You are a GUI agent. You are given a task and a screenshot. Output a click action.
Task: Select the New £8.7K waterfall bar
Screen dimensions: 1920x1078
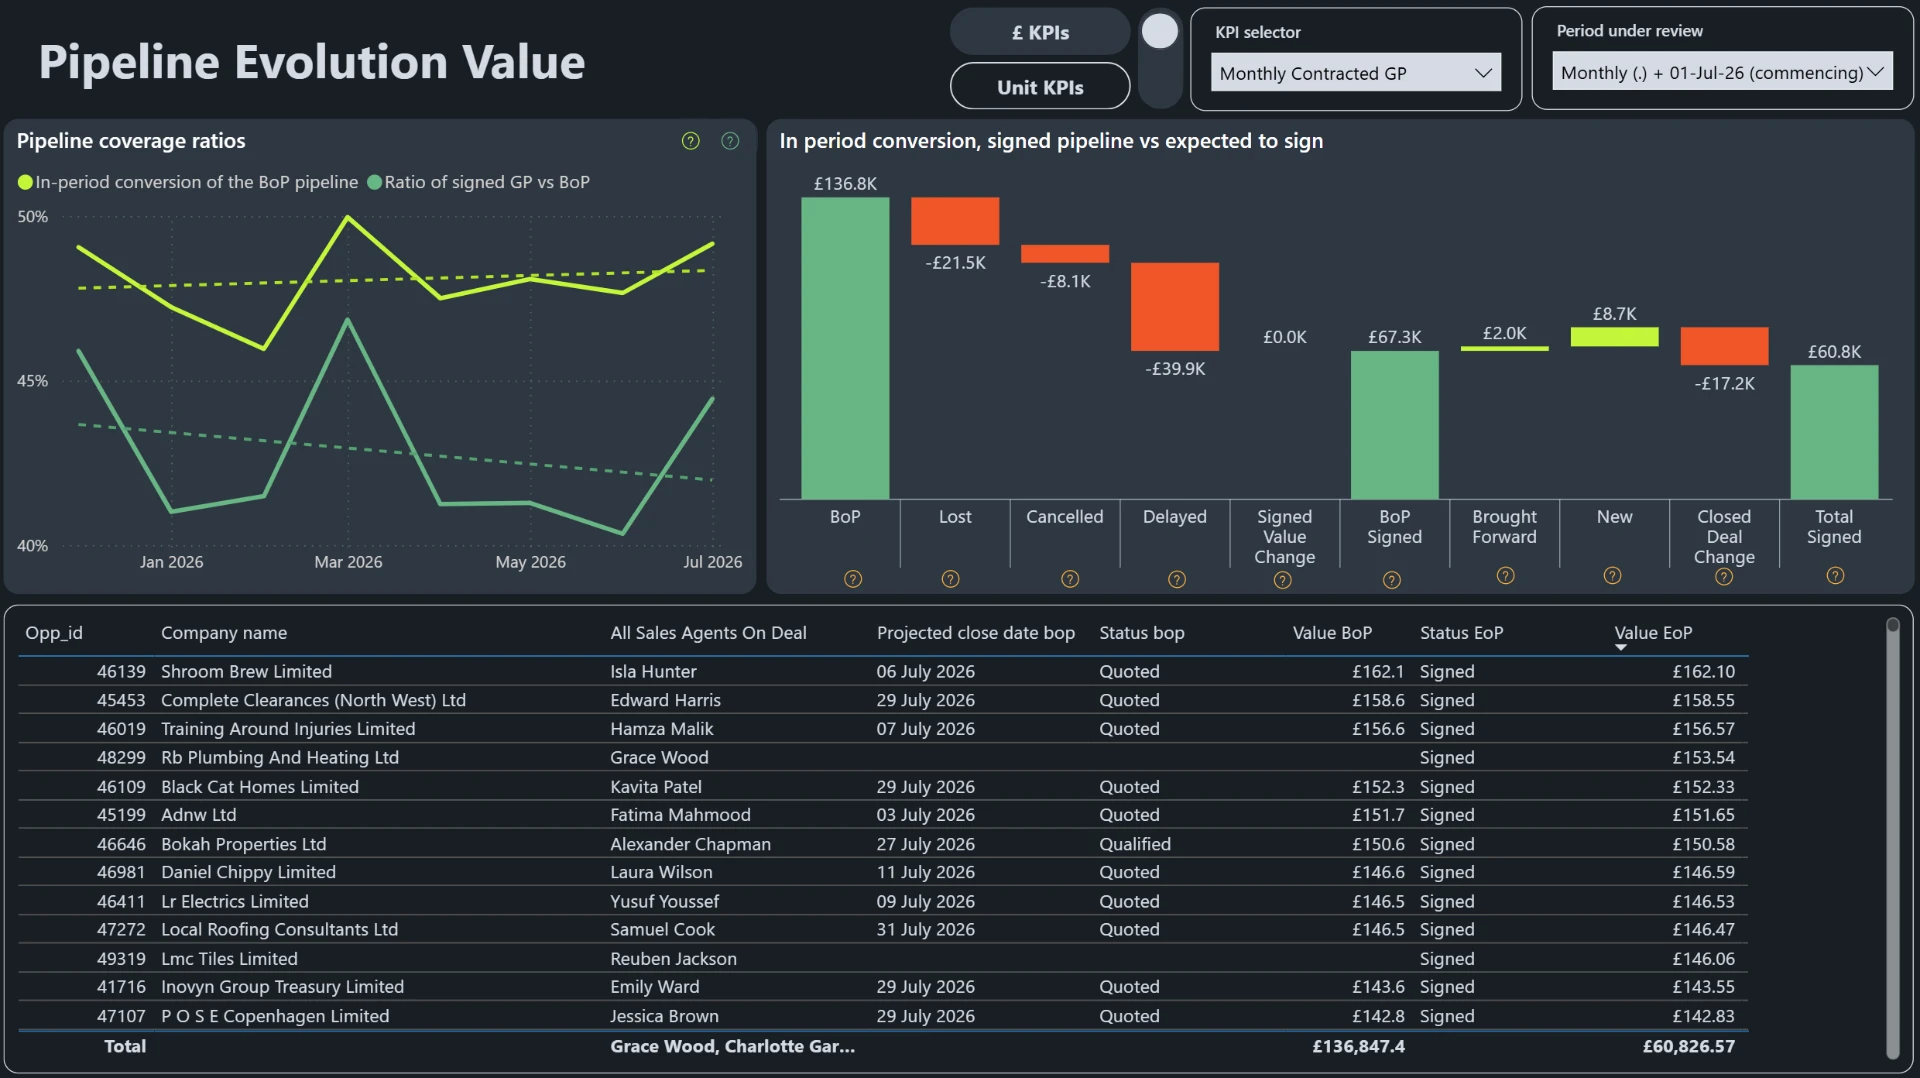(1615, 337)
